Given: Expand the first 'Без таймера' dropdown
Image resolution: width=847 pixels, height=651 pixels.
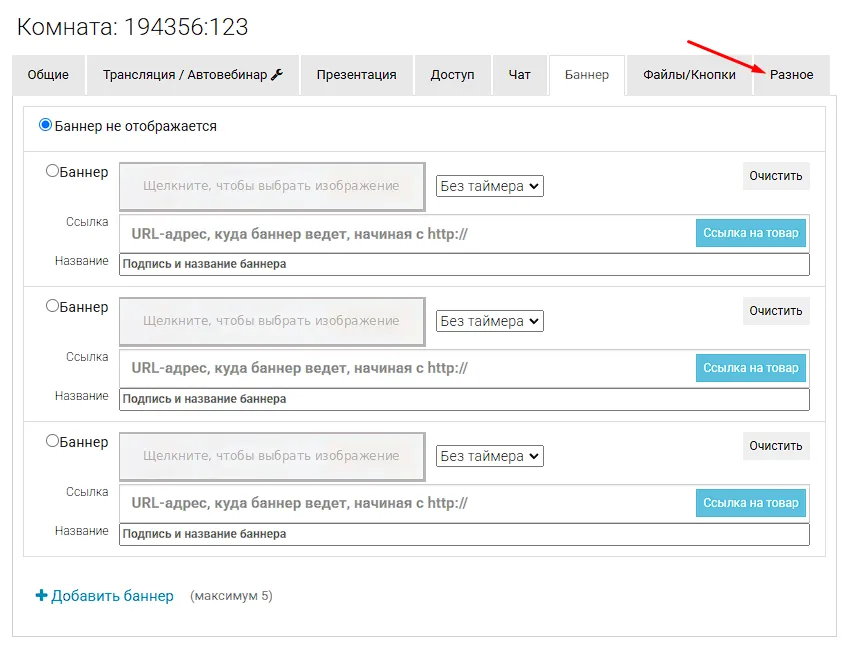Looking at the screenshot, I should tap(490, 186).
